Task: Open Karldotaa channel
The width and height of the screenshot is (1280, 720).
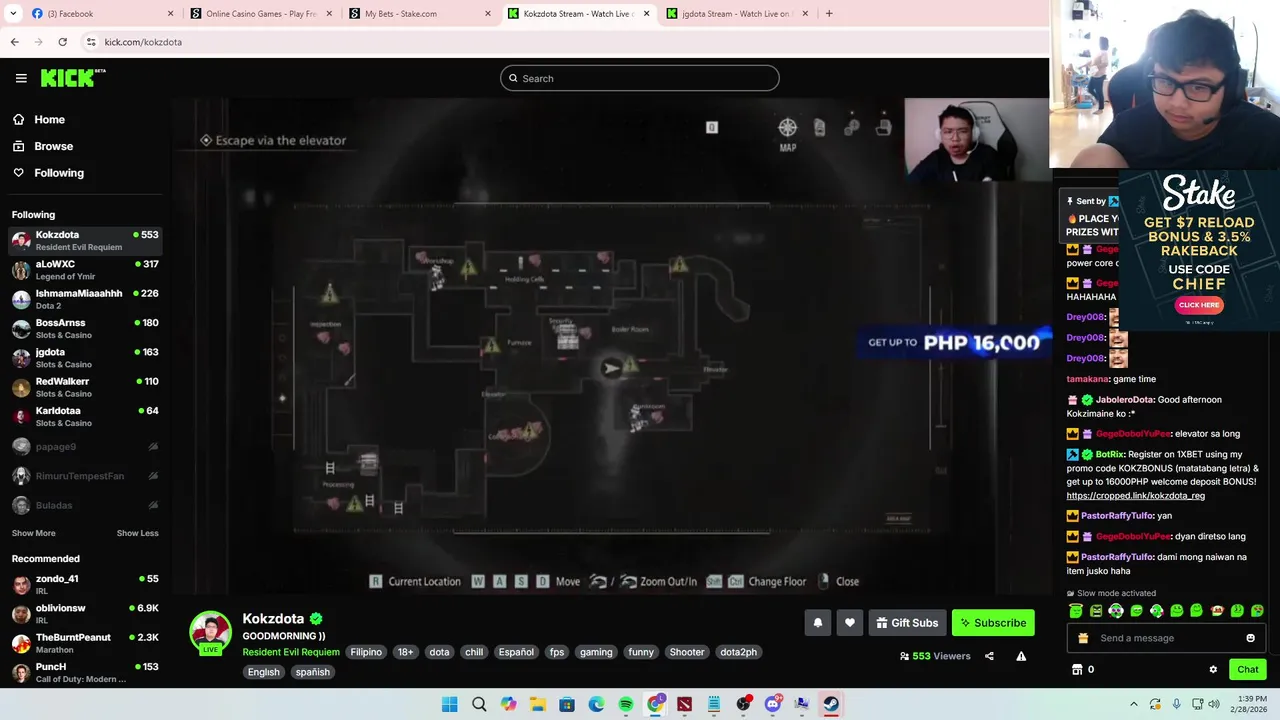Action: click(x=85, y=416)
